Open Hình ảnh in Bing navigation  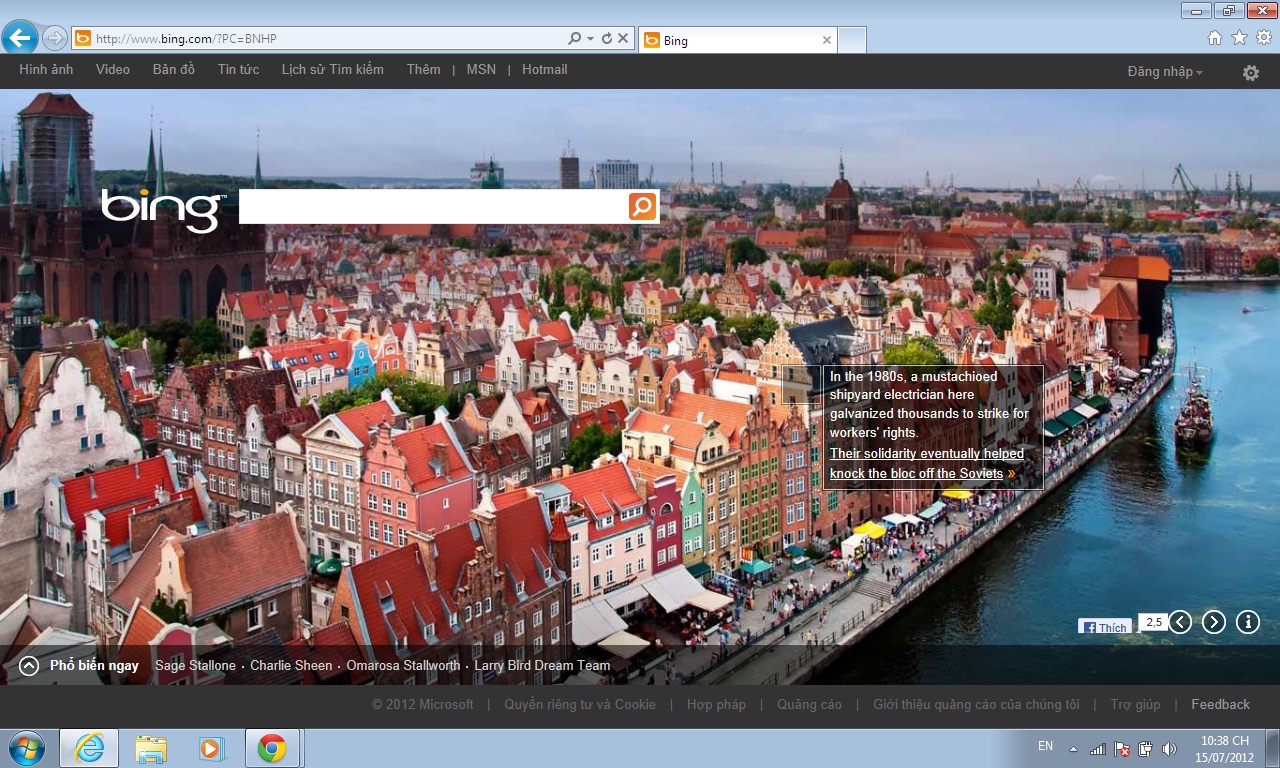click(46, 70)
